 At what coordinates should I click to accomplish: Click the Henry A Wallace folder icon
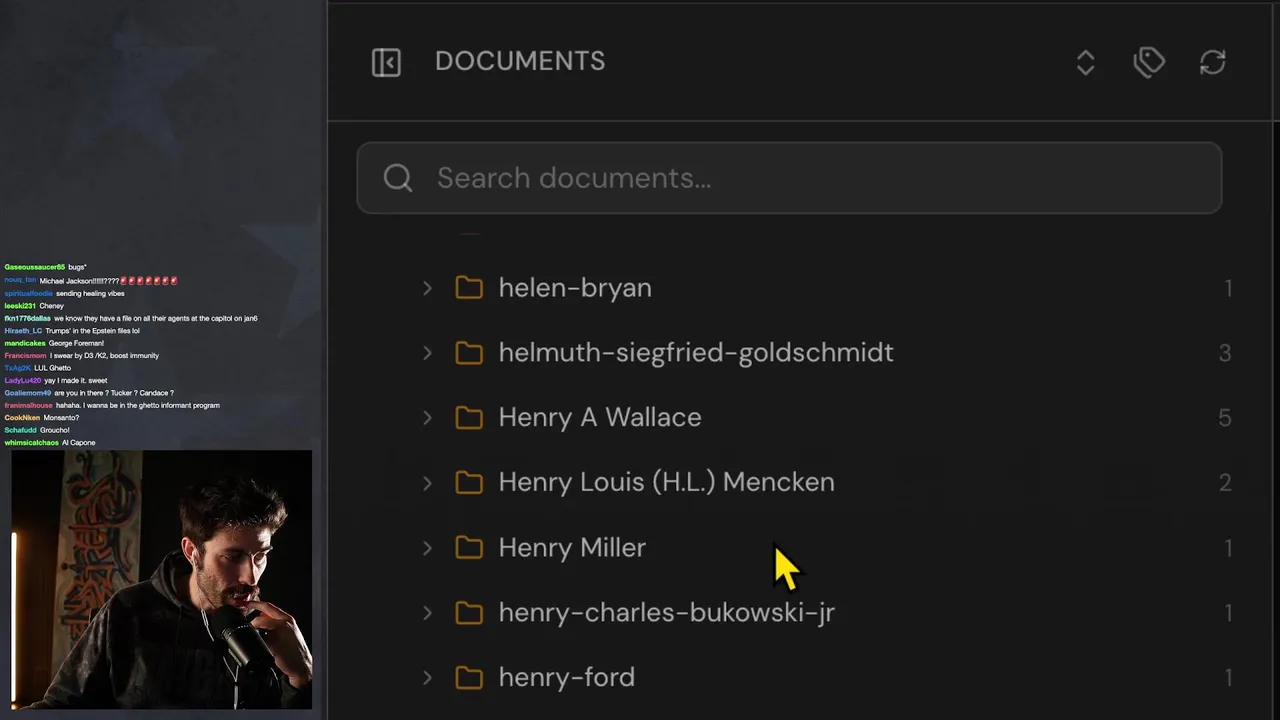(x=469, y=418)
